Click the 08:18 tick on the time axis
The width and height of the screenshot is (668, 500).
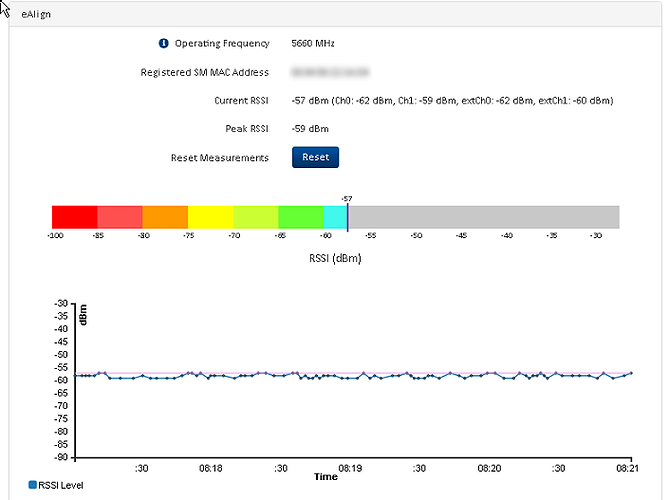pos(210,467)
